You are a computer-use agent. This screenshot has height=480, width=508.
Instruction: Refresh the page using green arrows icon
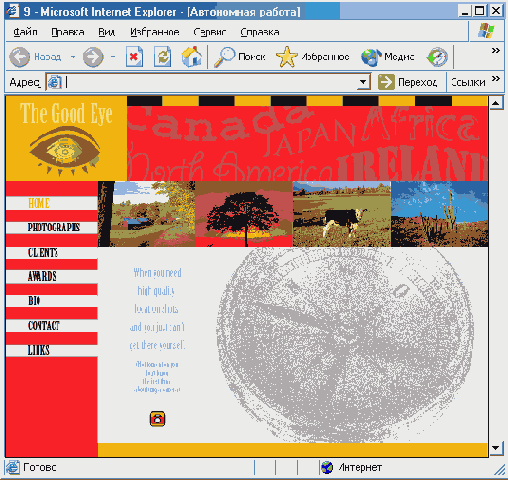pyautogui.click(x=162, y=57)
